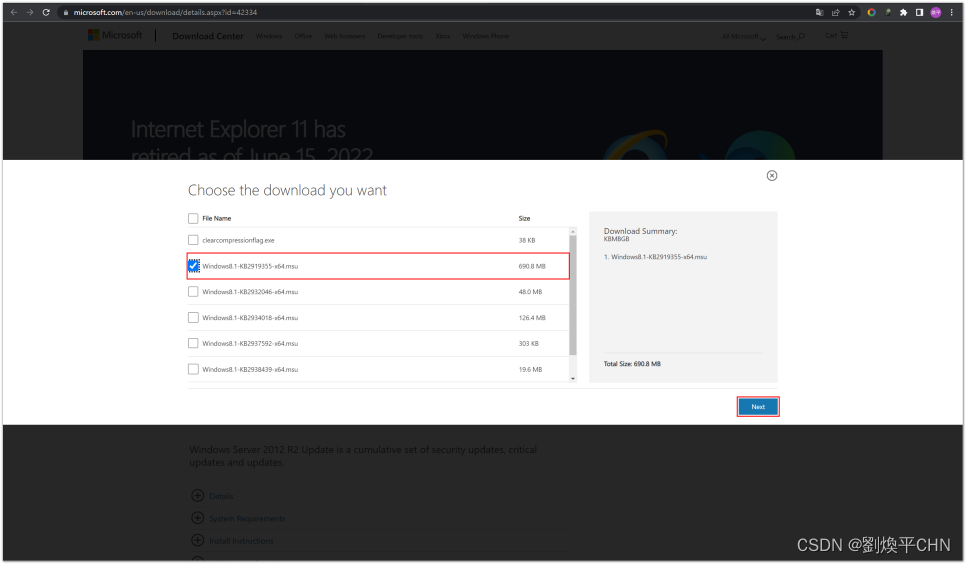
Task: Click the file list scrollbar thumb
Action: point(573,295)
